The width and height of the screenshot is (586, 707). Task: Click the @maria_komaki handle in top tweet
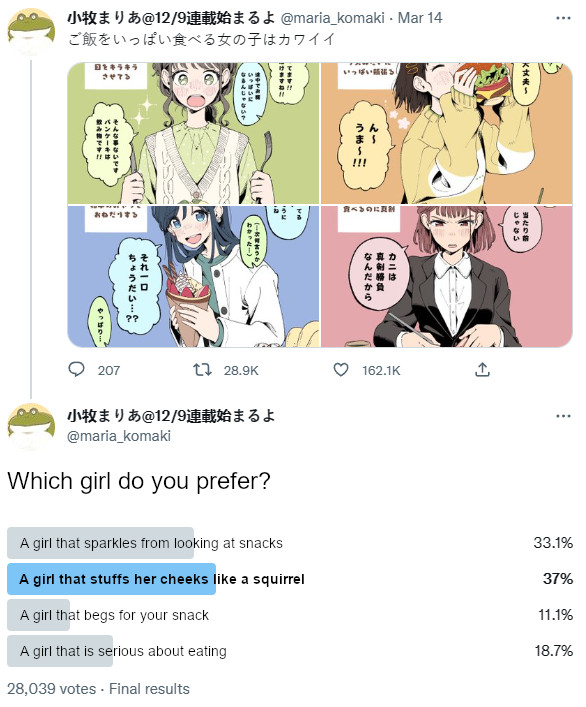click(x=333, y=18)
